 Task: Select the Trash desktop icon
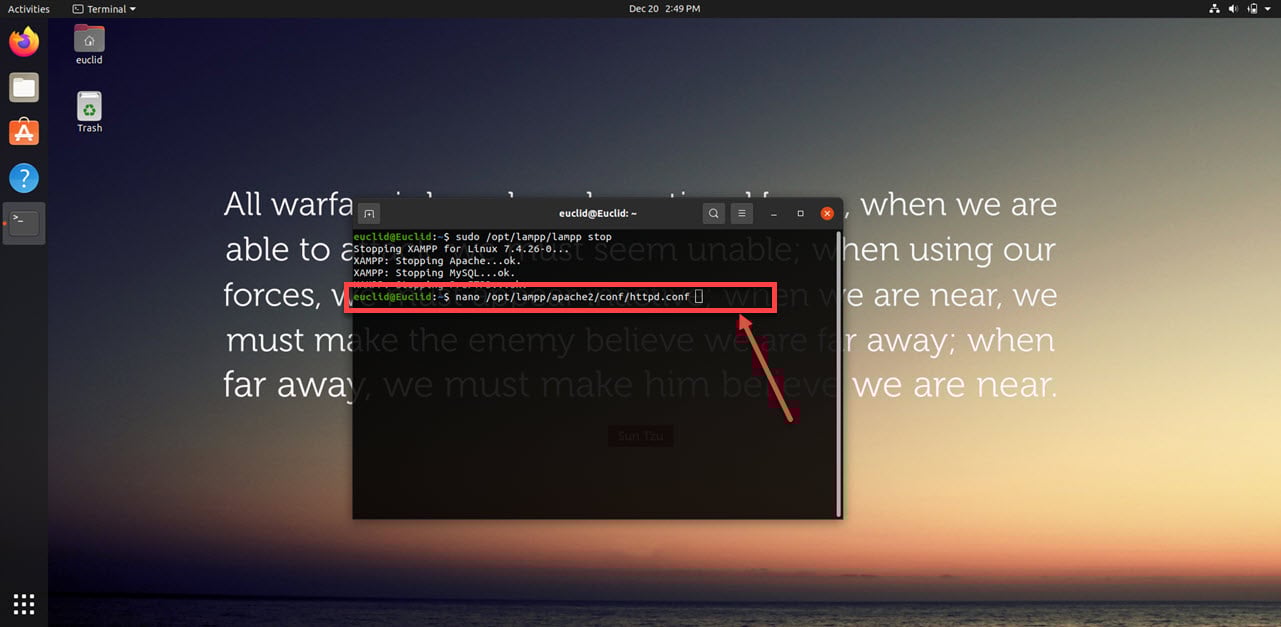point(89,112)
